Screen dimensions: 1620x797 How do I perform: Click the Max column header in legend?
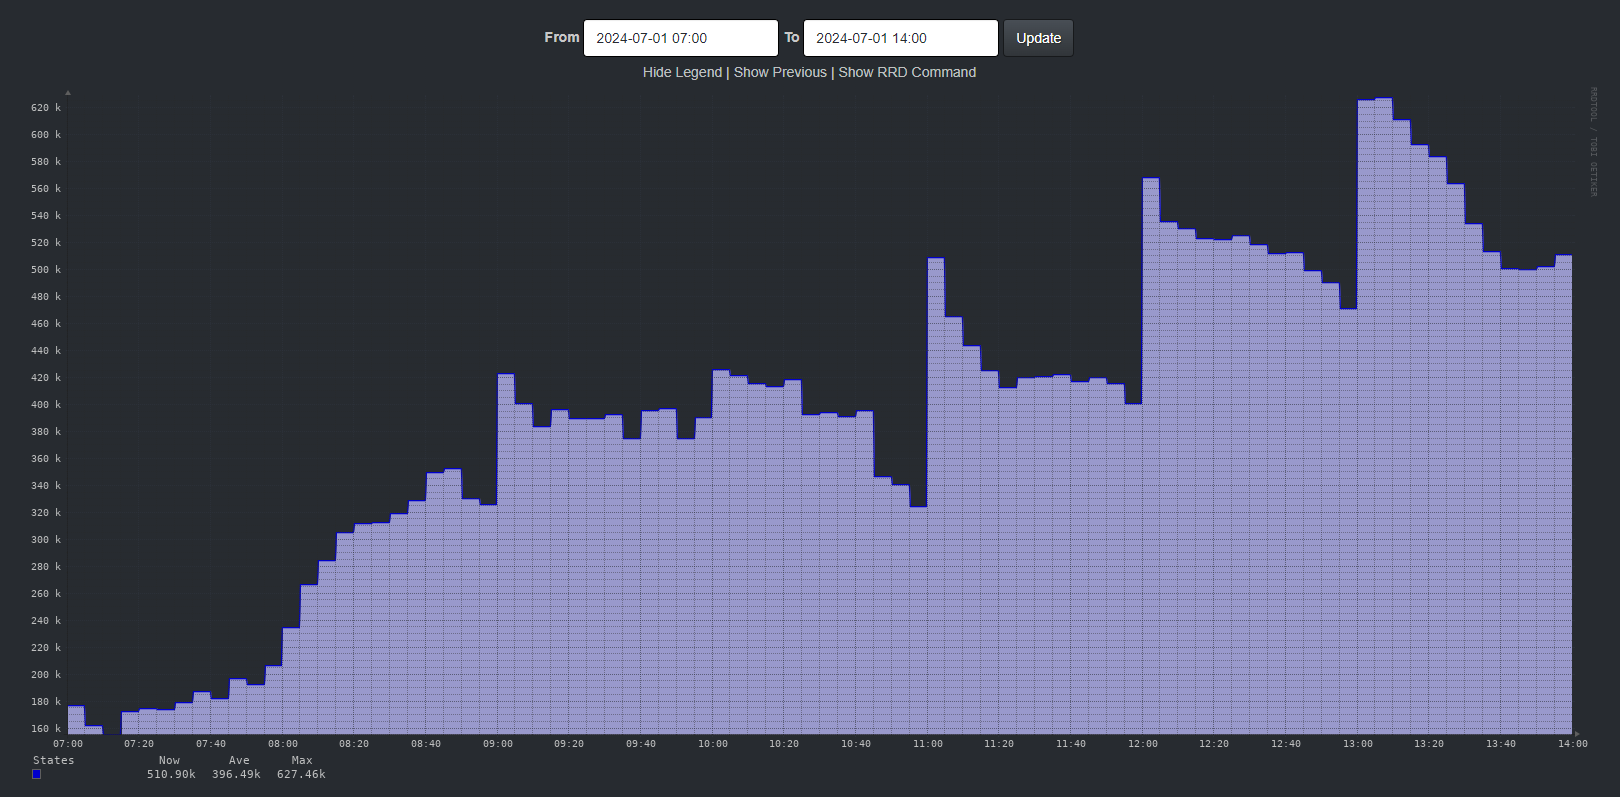(x=302, y=760)
